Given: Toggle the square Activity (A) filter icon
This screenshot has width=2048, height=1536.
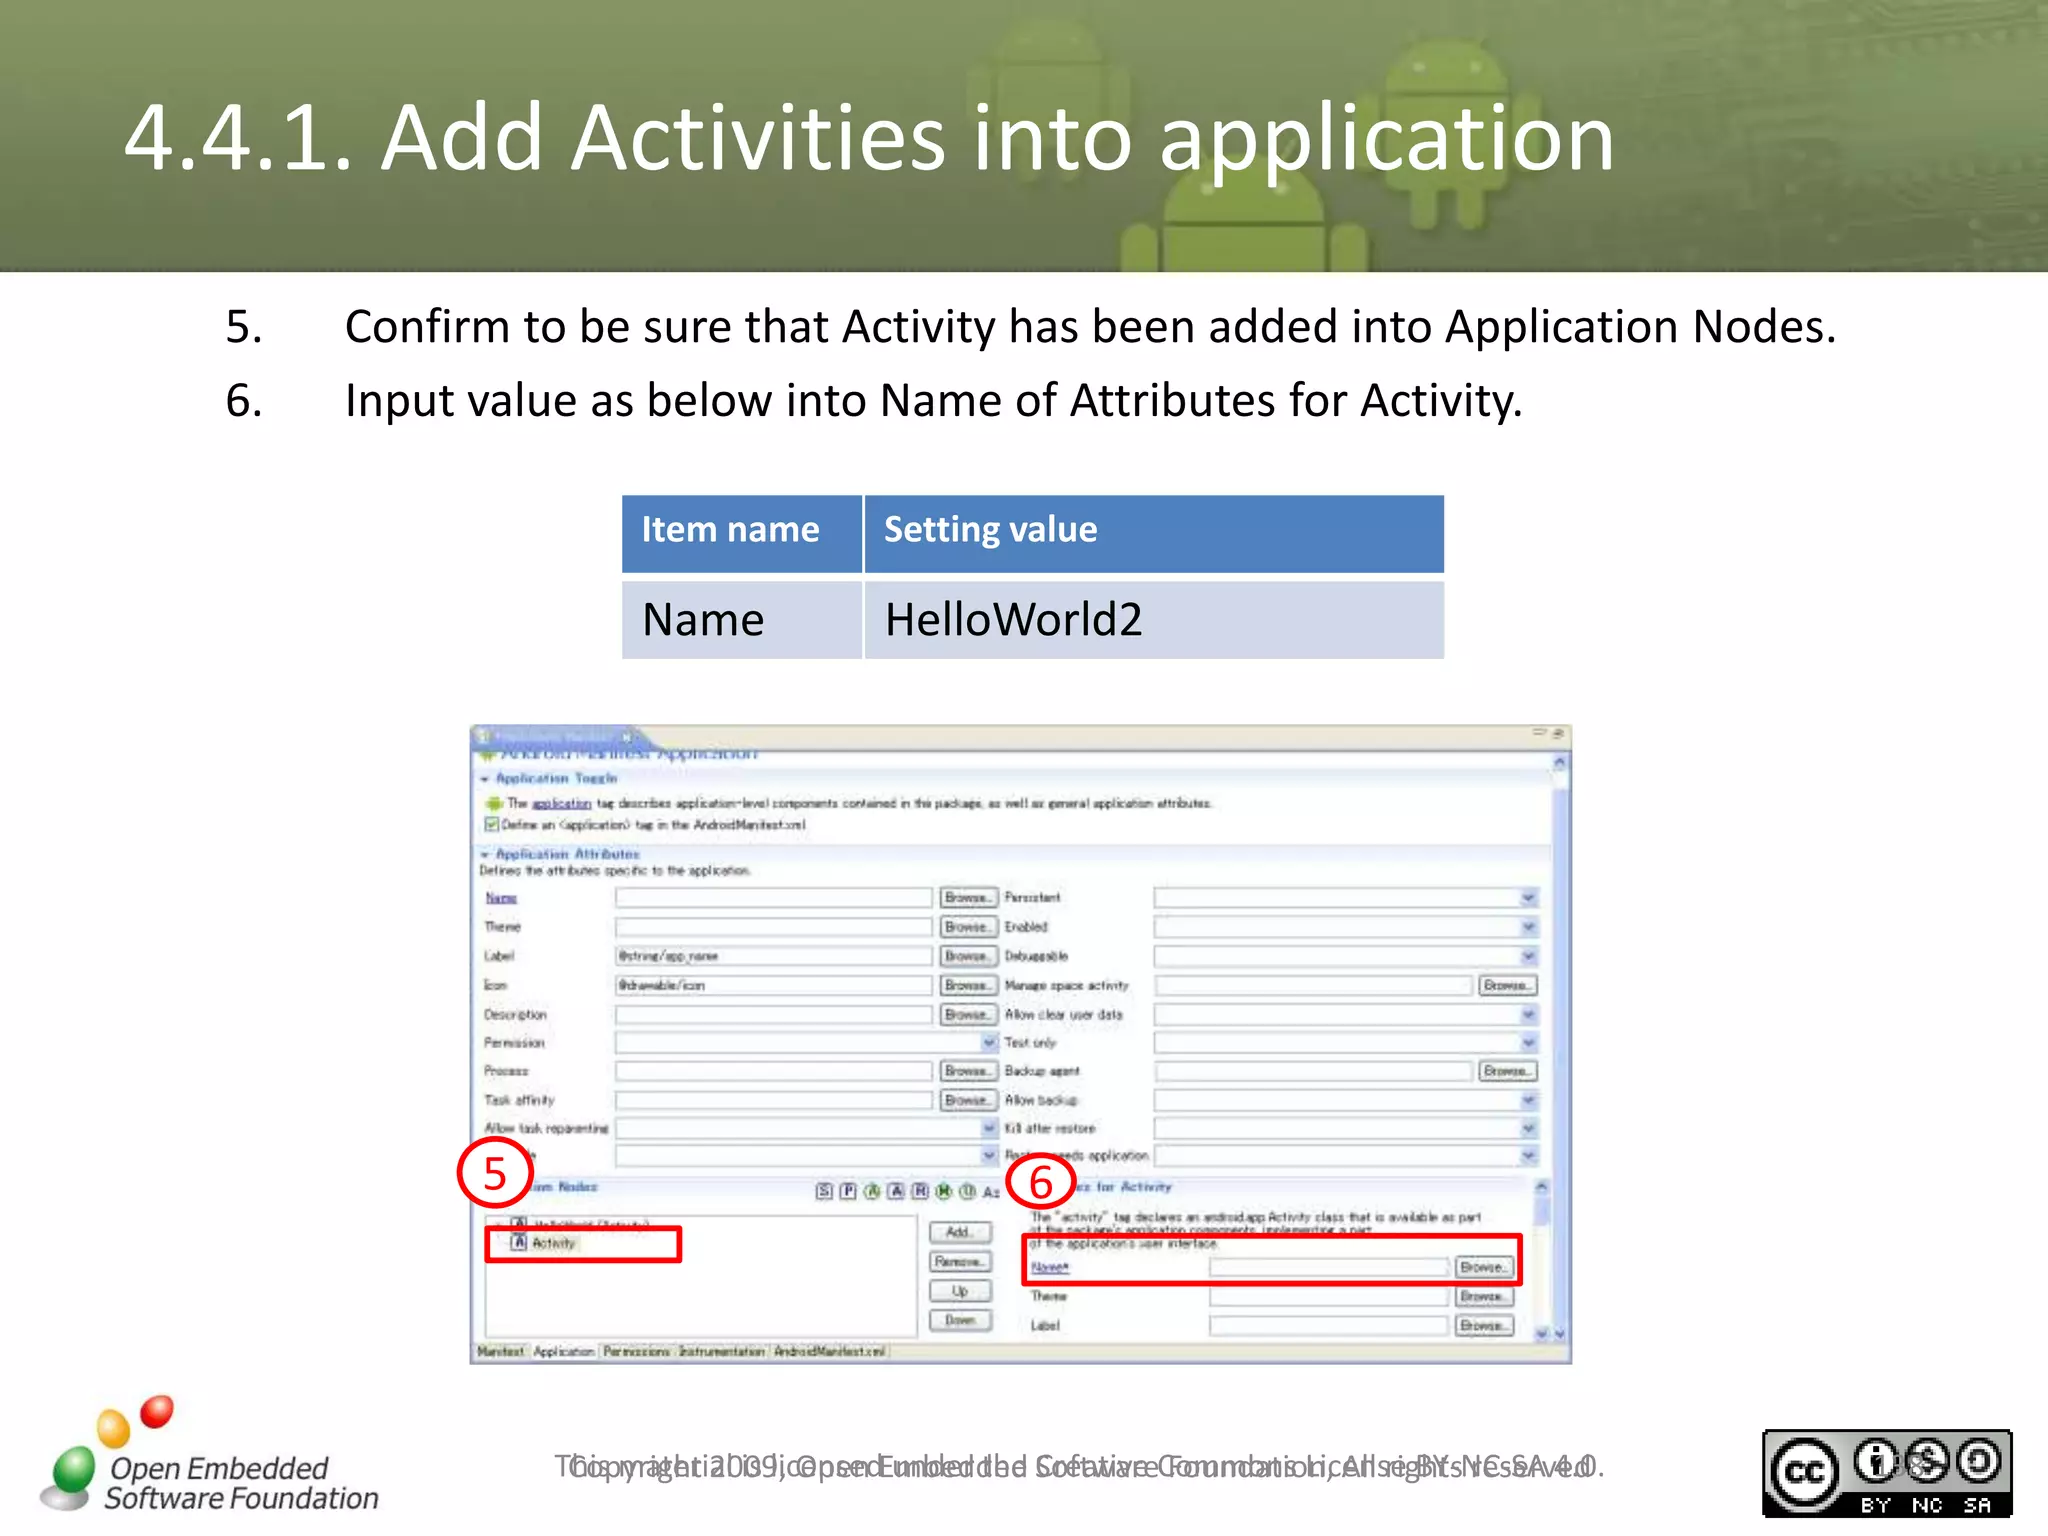Looking at the screenshot, I should (896, 1191).
